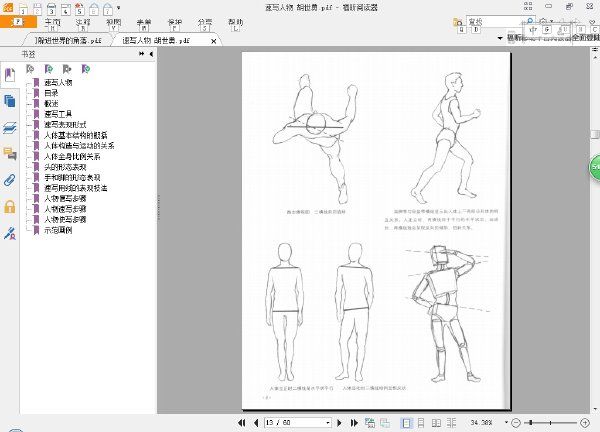Image resolution: width=600 pixels, height=432 pixels.
Task: Open the zoom percentage dropdown arrow
Action: (506, 422)
